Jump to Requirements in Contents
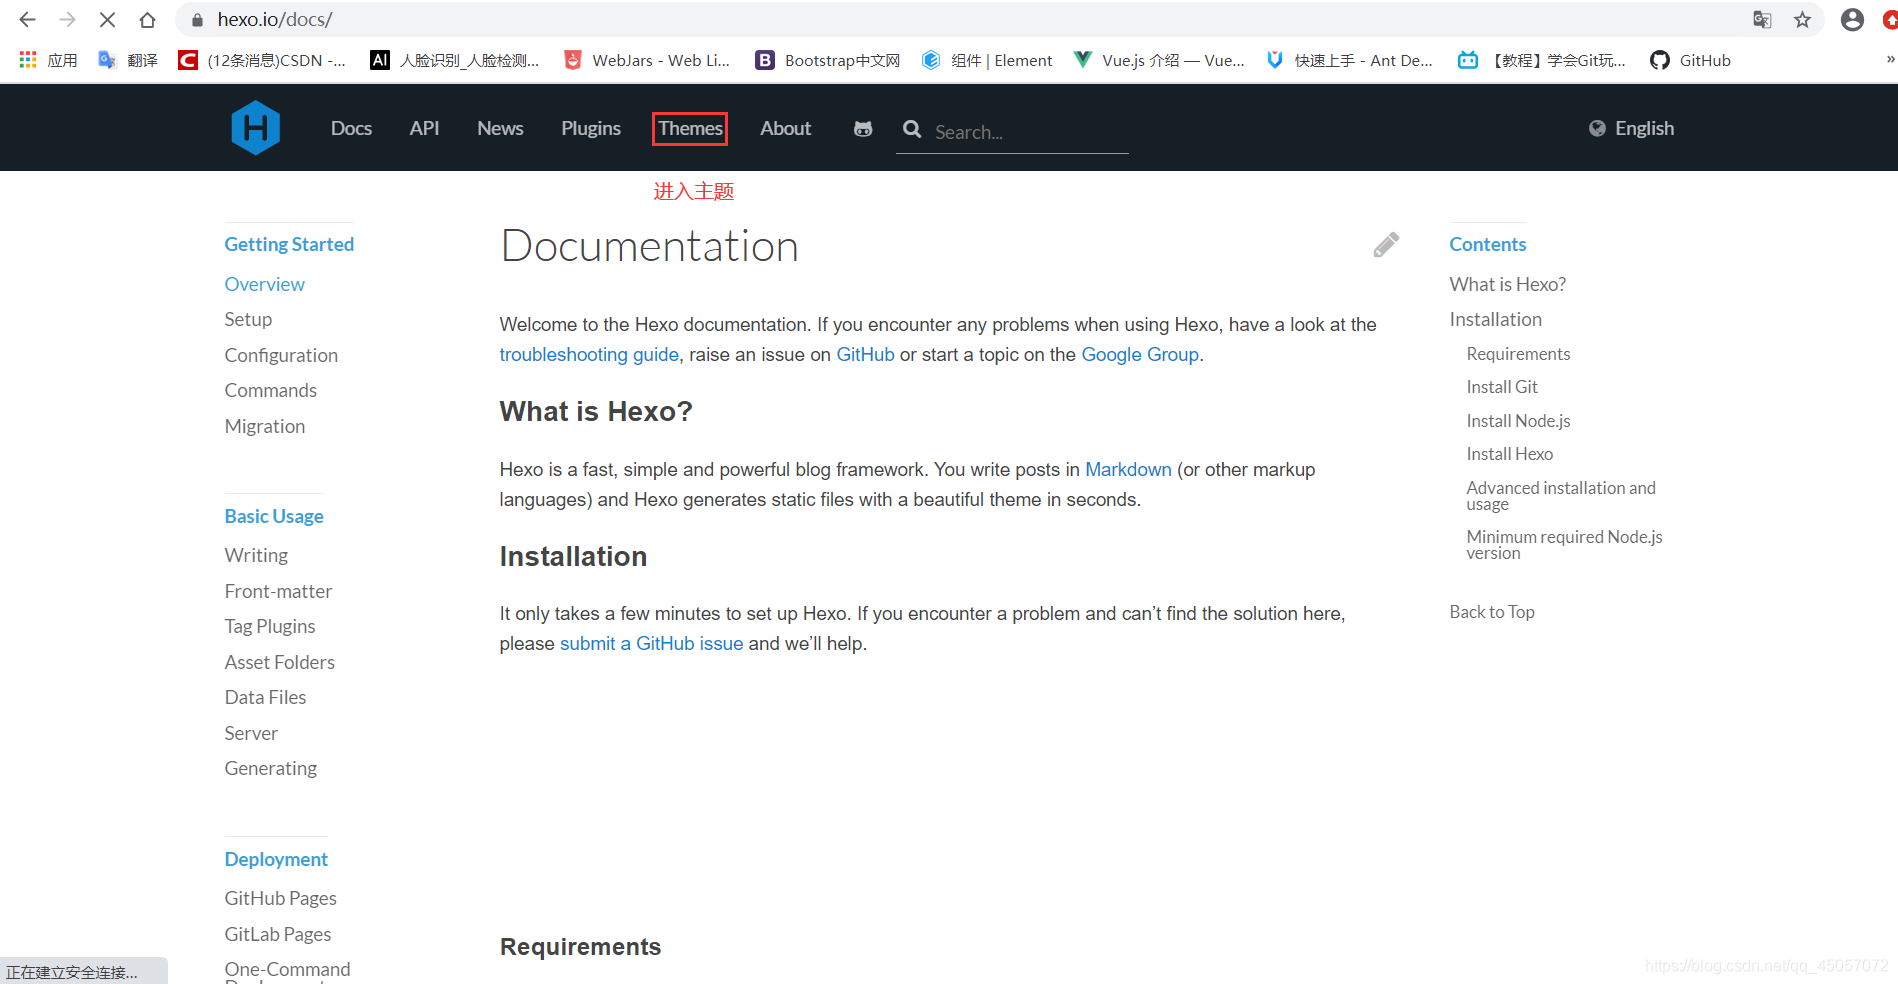This screenshot has height=984, width=1898. coord(1518,354)
